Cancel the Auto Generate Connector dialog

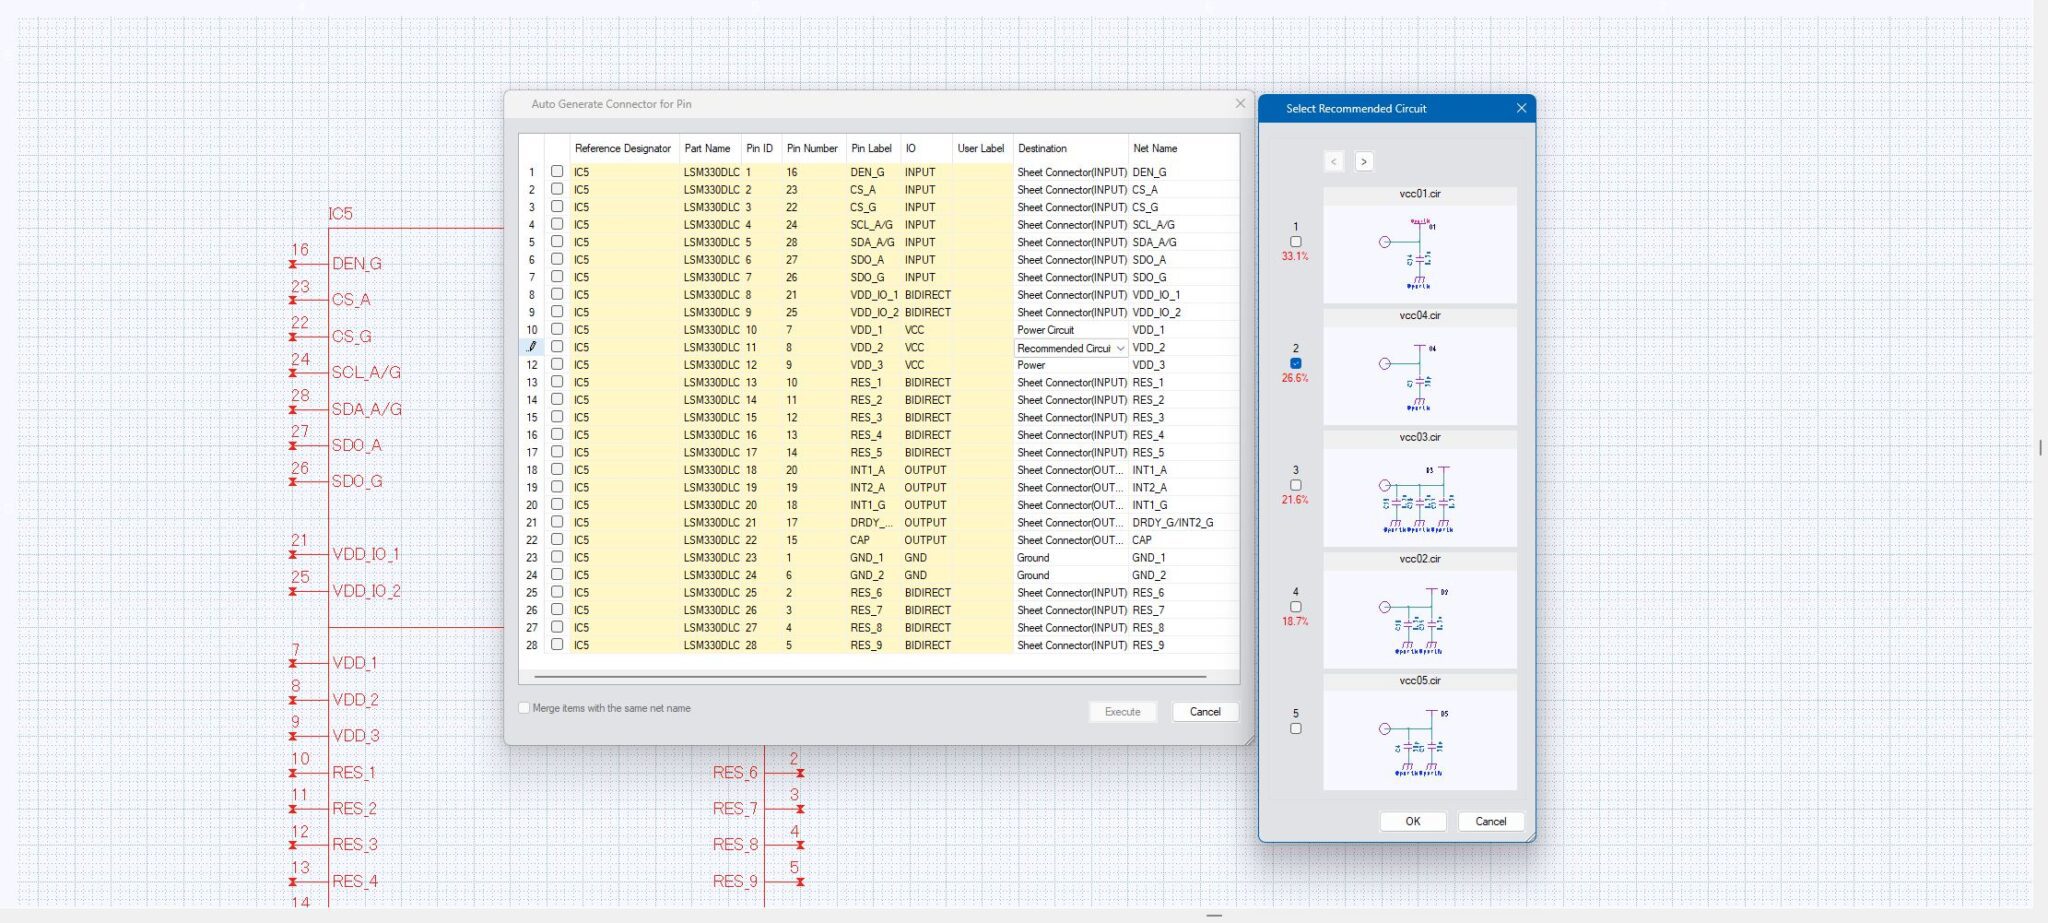click(1205, 711)
